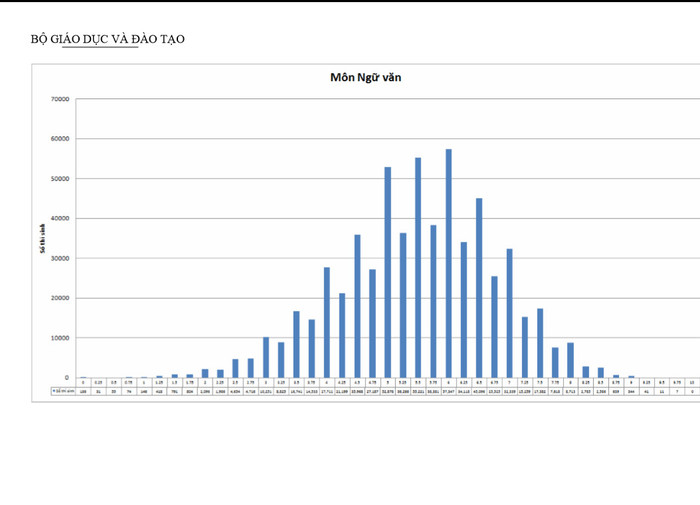Image resolution: width=700 pixels, height=505 pixels.
Task: Select the data table cell showing 27,711
Action: click(x=327, y=391)
